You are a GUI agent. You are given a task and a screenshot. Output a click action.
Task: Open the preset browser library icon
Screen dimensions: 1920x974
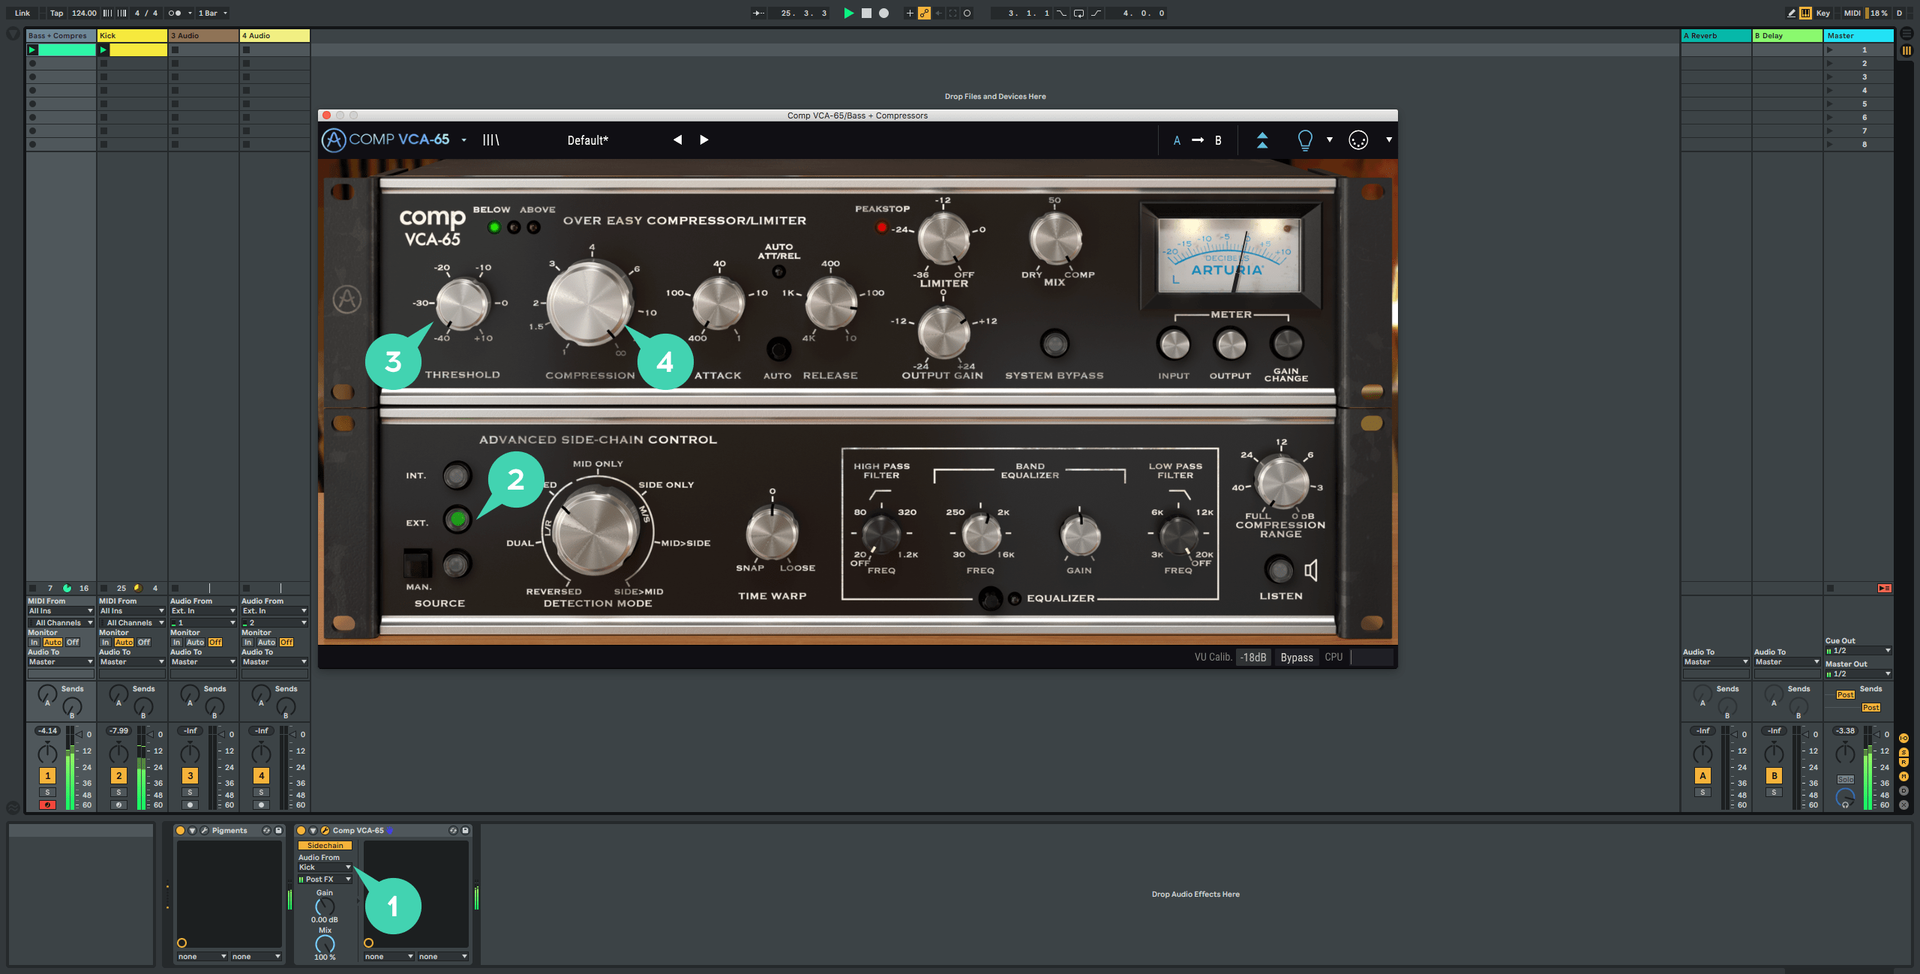tap(491, 140)
